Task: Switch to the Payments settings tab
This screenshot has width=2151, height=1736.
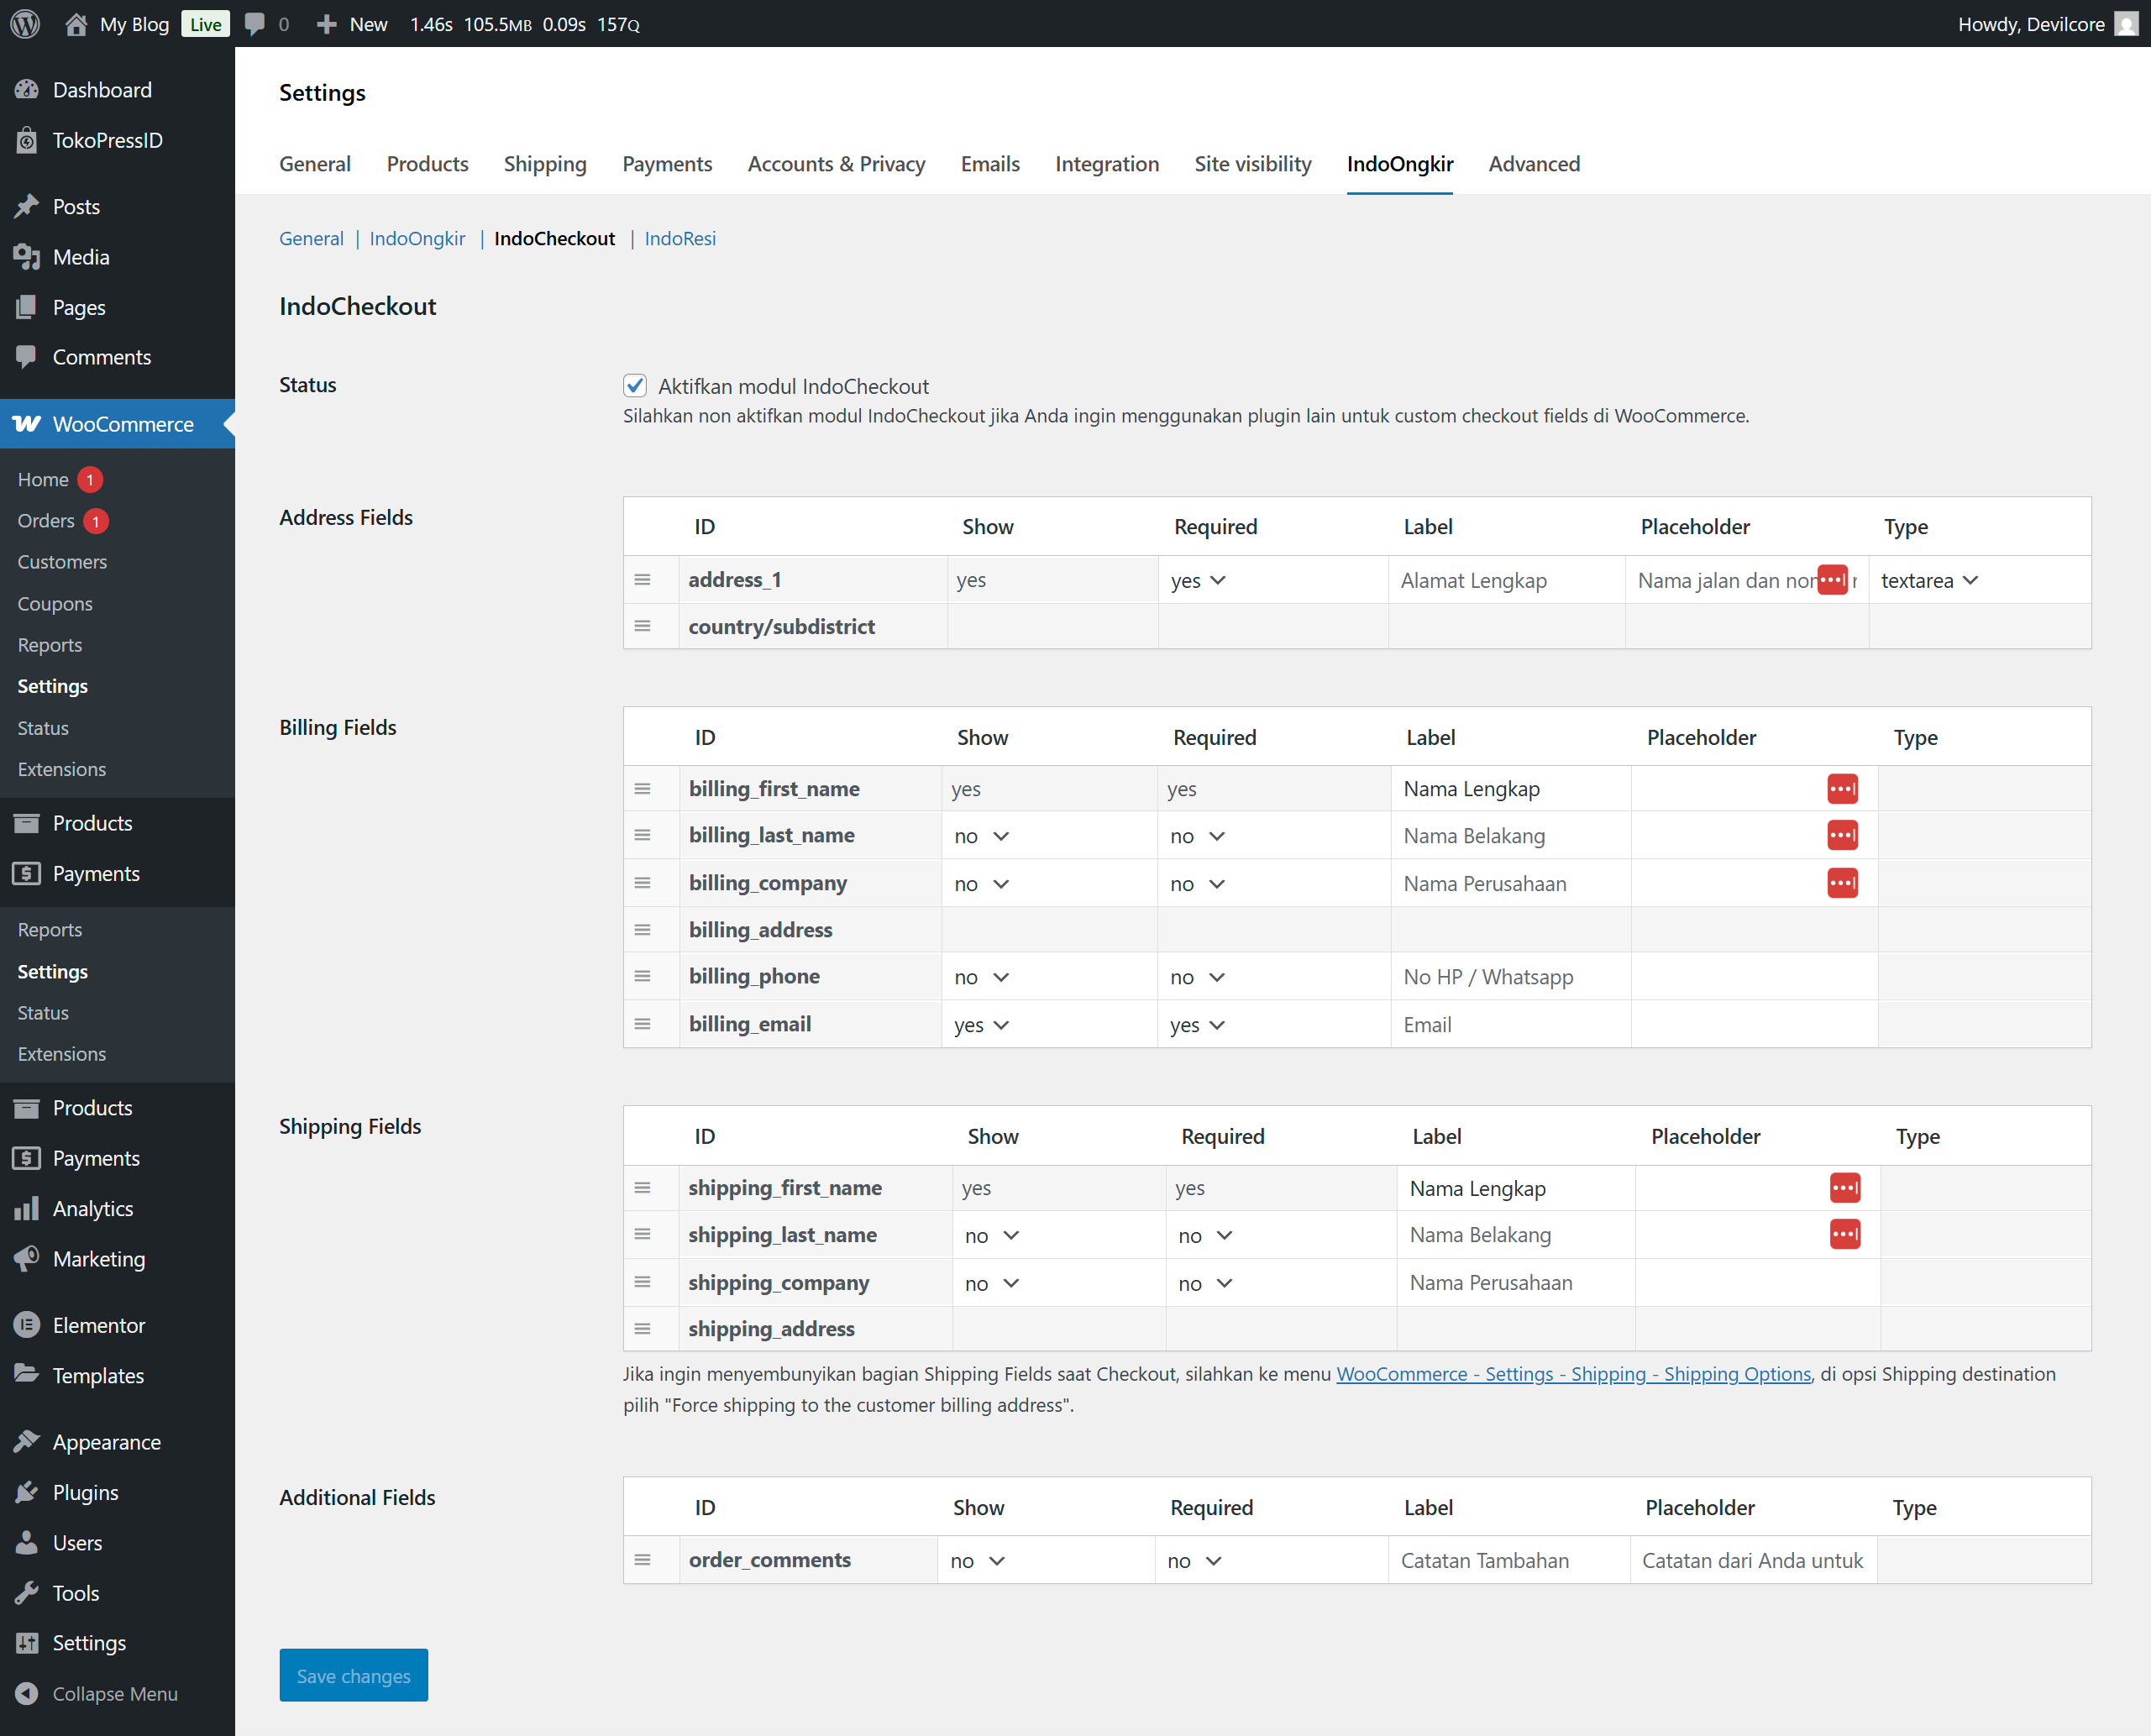Action: click(667, 164)
